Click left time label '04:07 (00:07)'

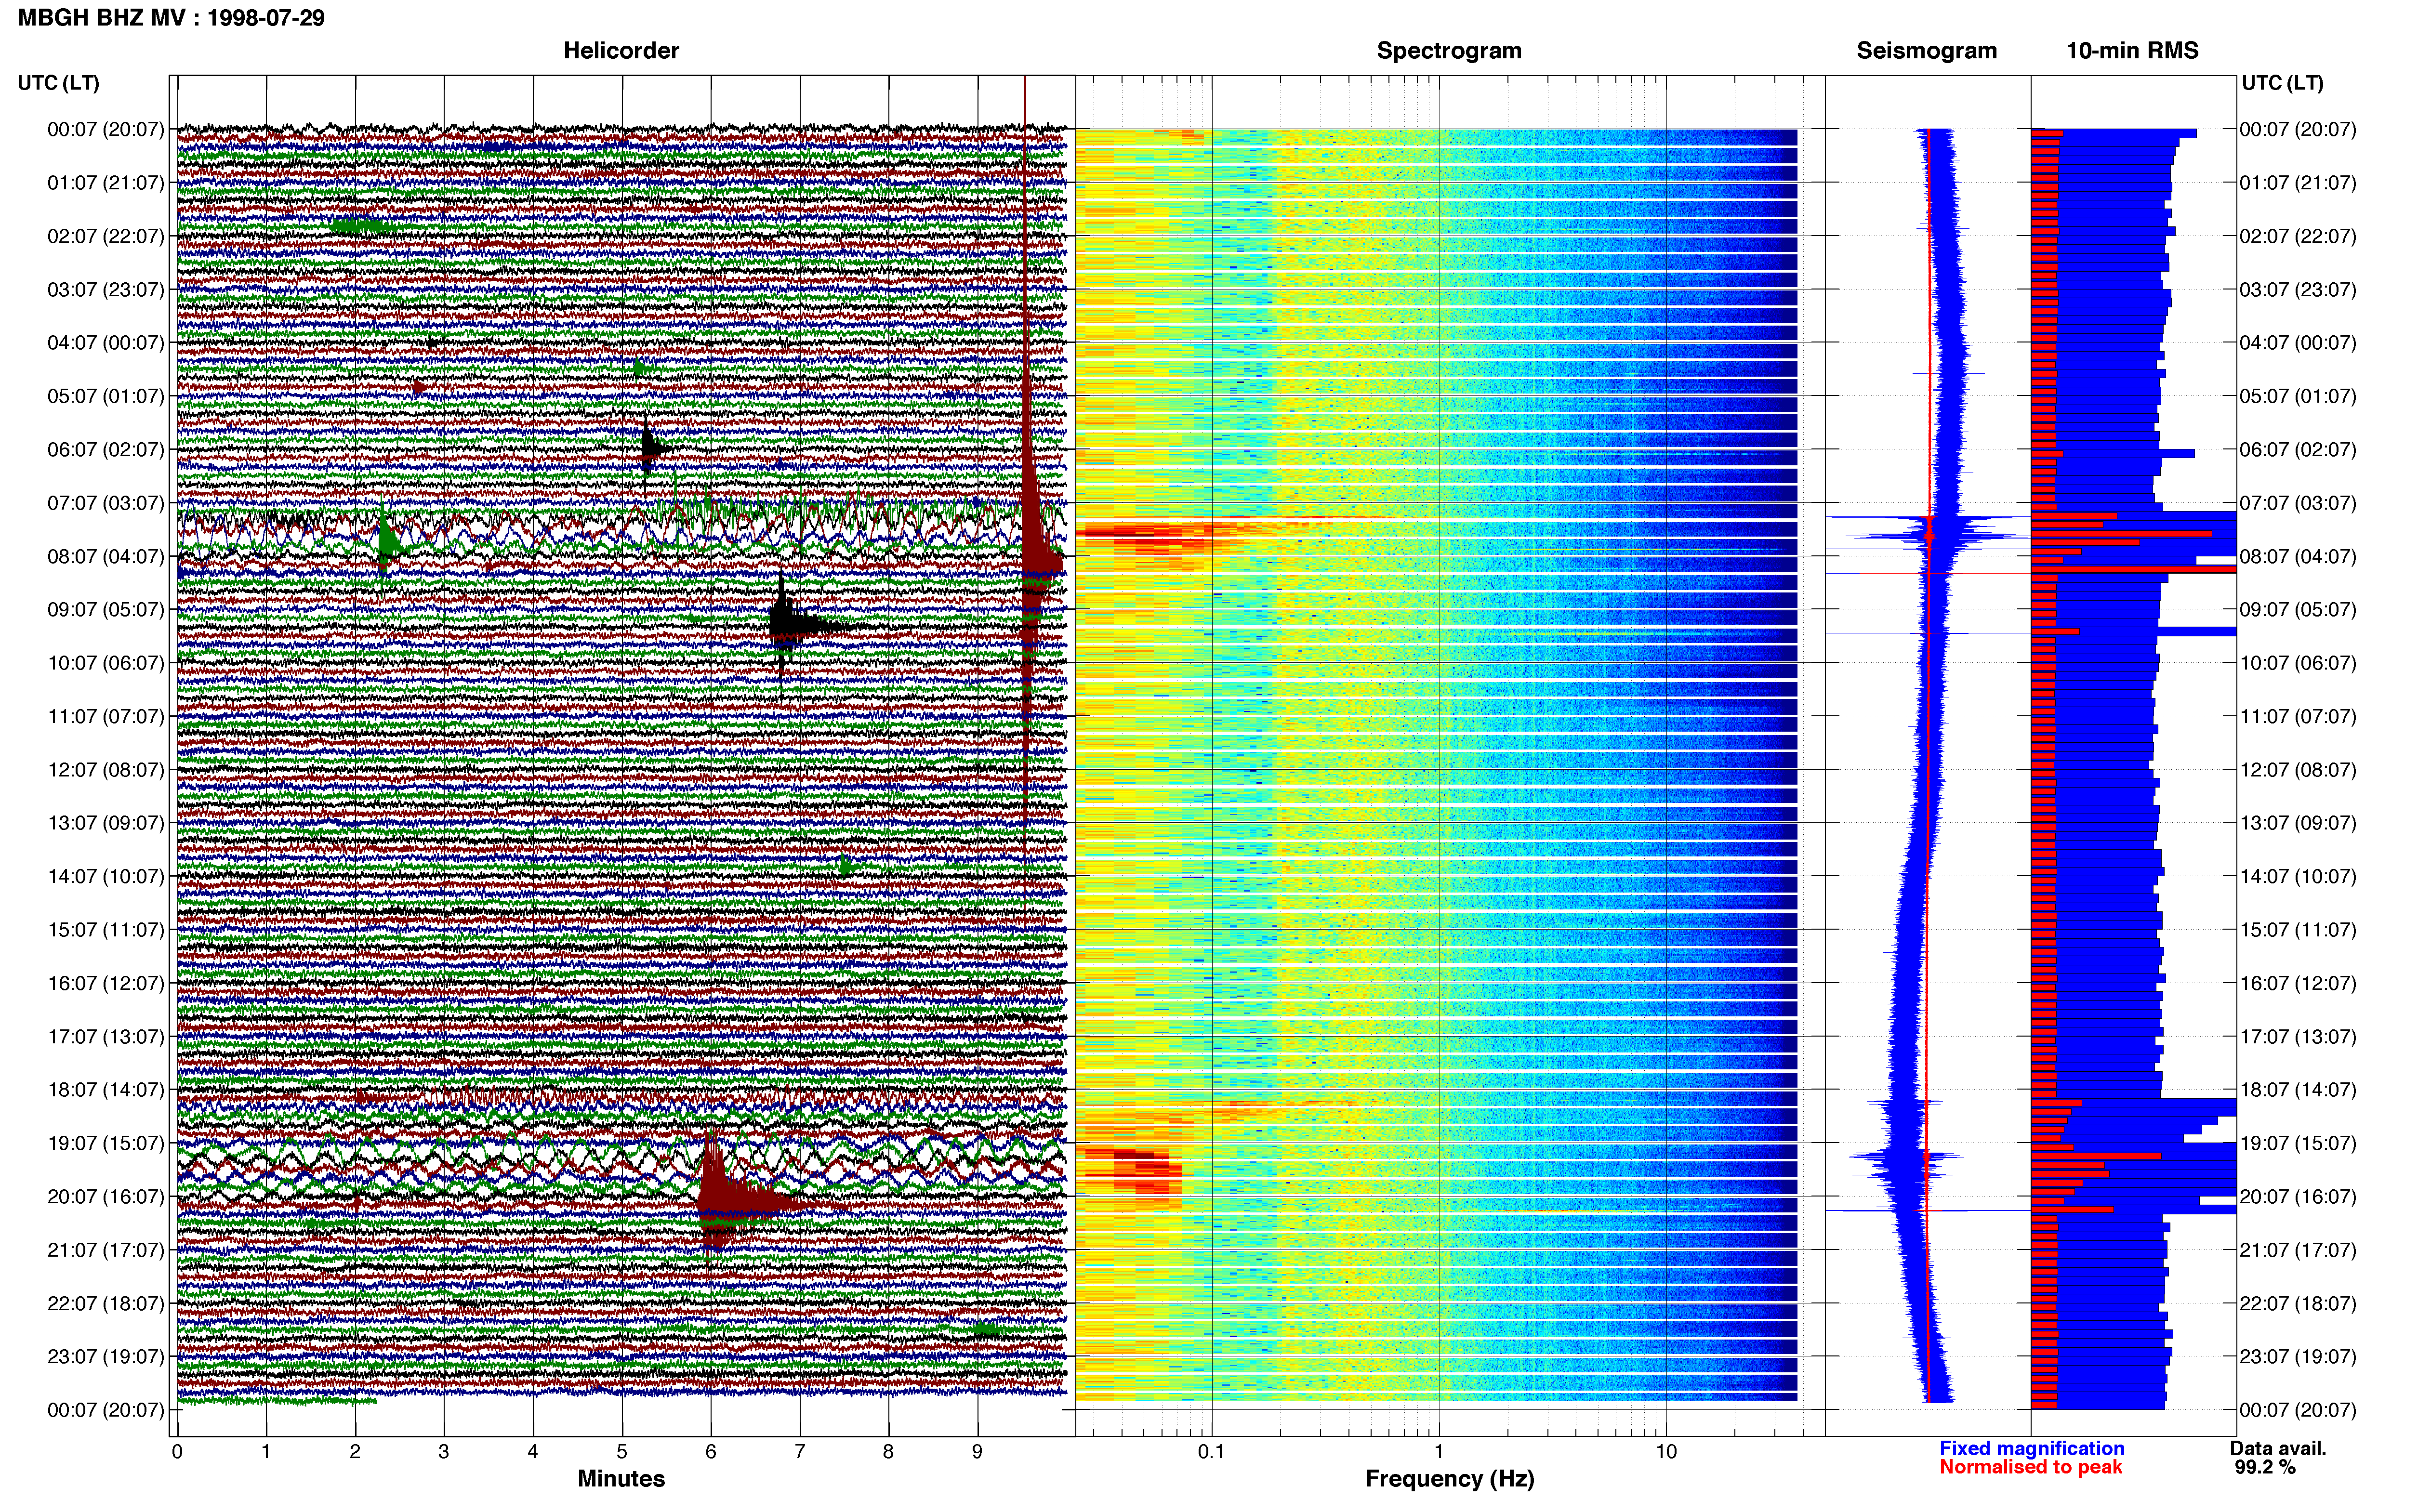[106, 343]
